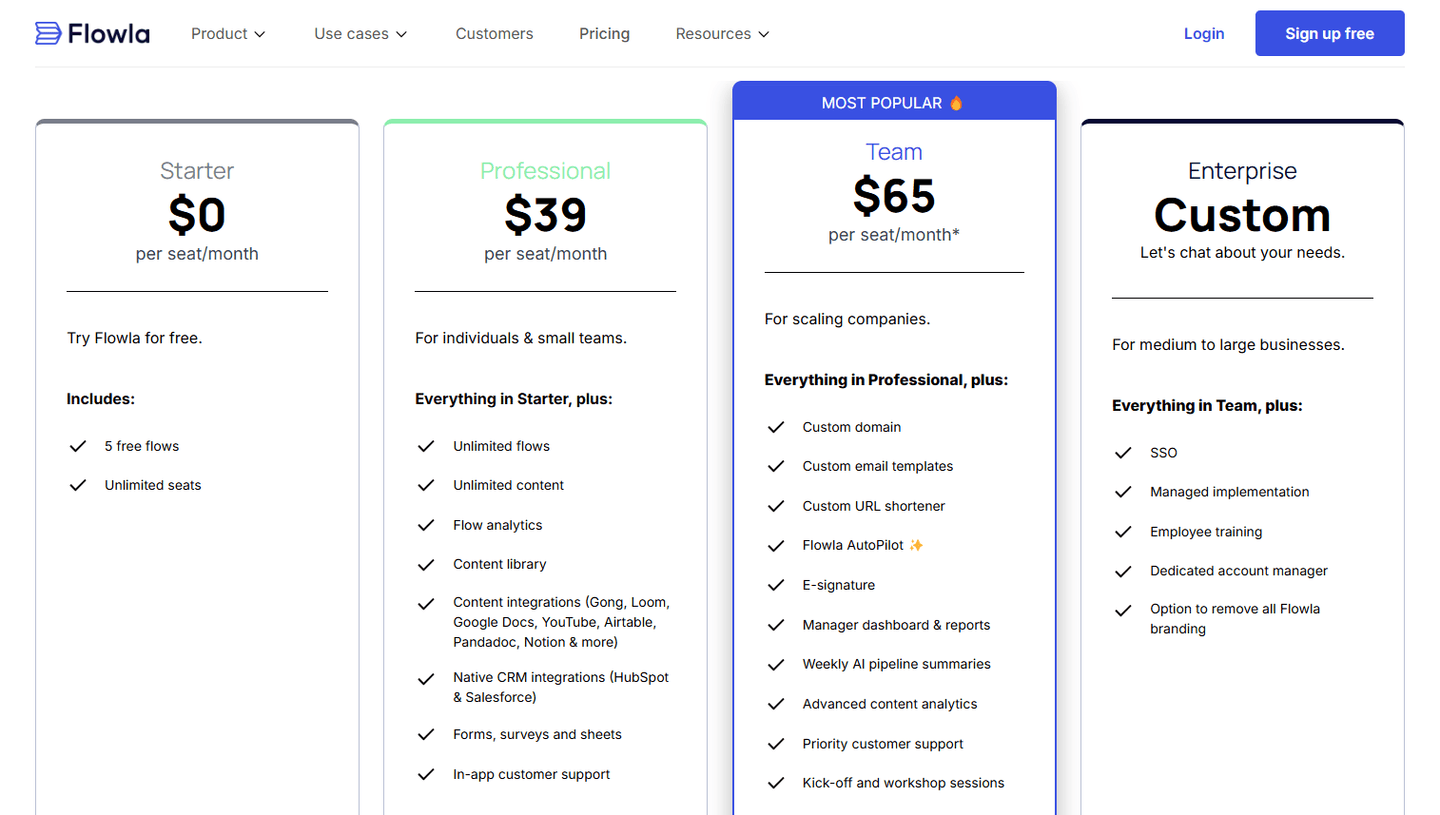1440x815 pixels.
Task: Click the "Advanced content analytics" feature text
Action: 889,704
